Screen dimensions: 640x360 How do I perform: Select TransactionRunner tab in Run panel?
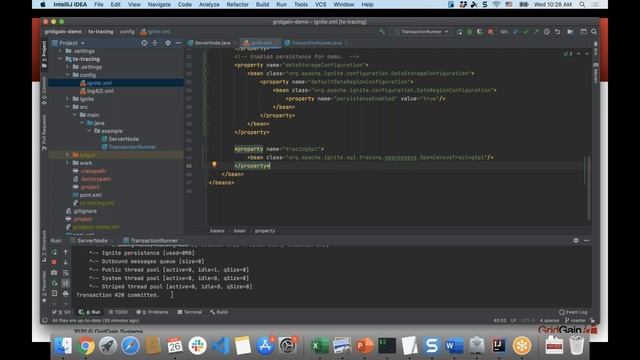point(151,241)
